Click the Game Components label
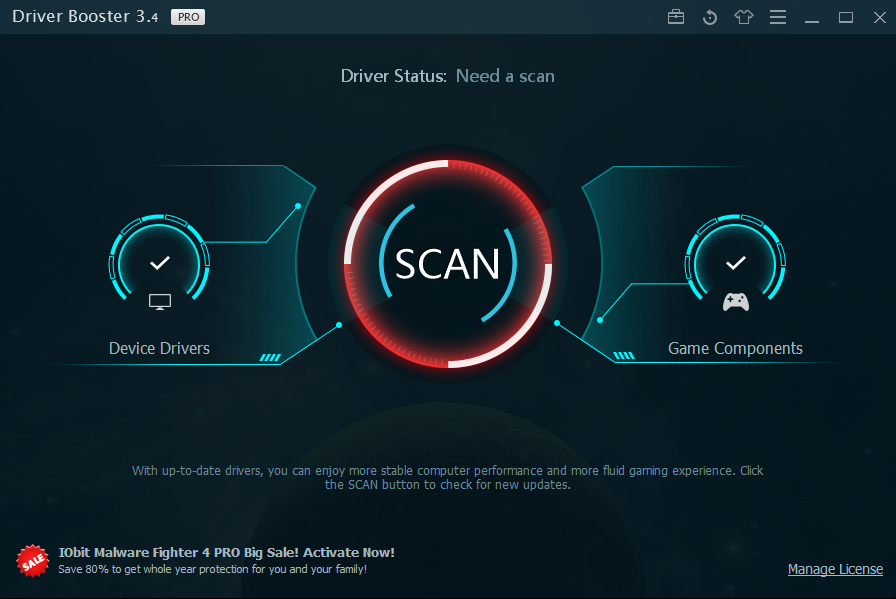Viewport: 896px width, 599px height. click(735, 348)
